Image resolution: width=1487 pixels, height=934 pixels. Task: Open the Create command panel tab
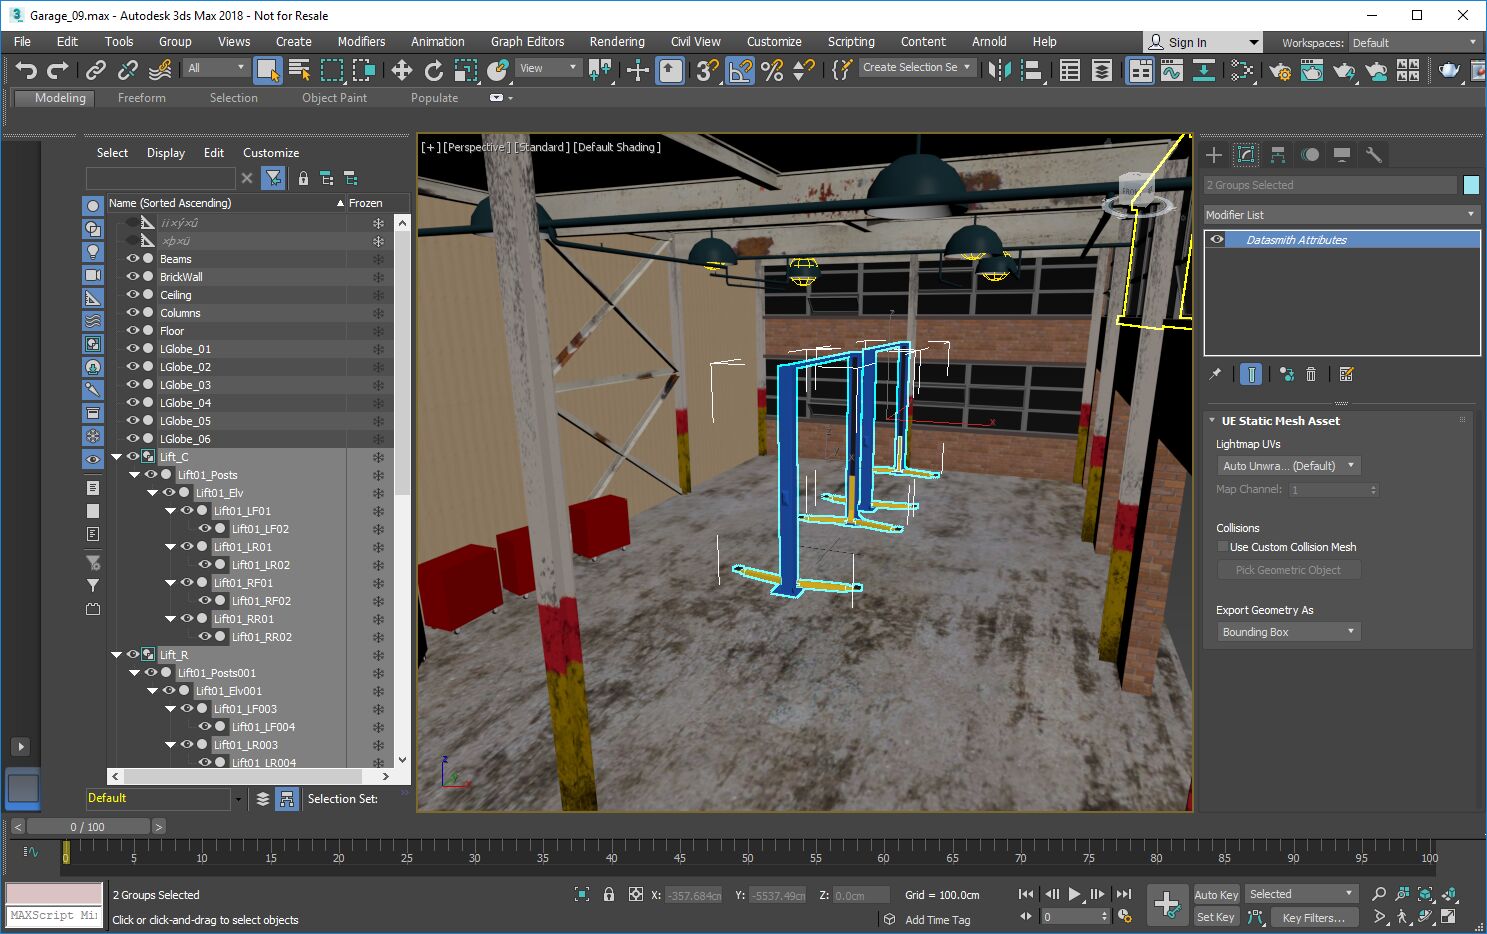tap(1214, 155)
